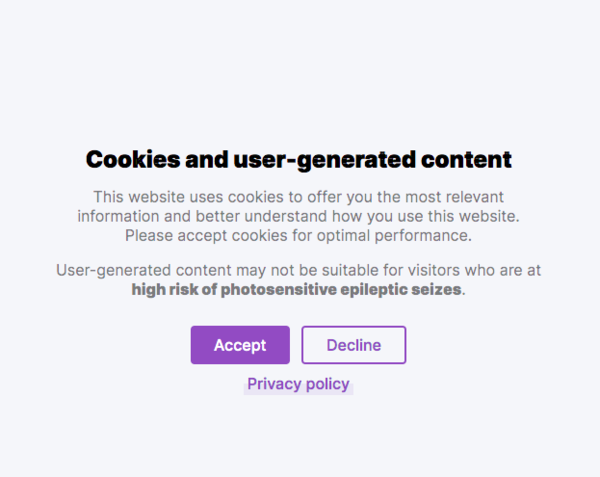Open the Privacy policy link
The image size is (600, 477).
tap(298, 384)
